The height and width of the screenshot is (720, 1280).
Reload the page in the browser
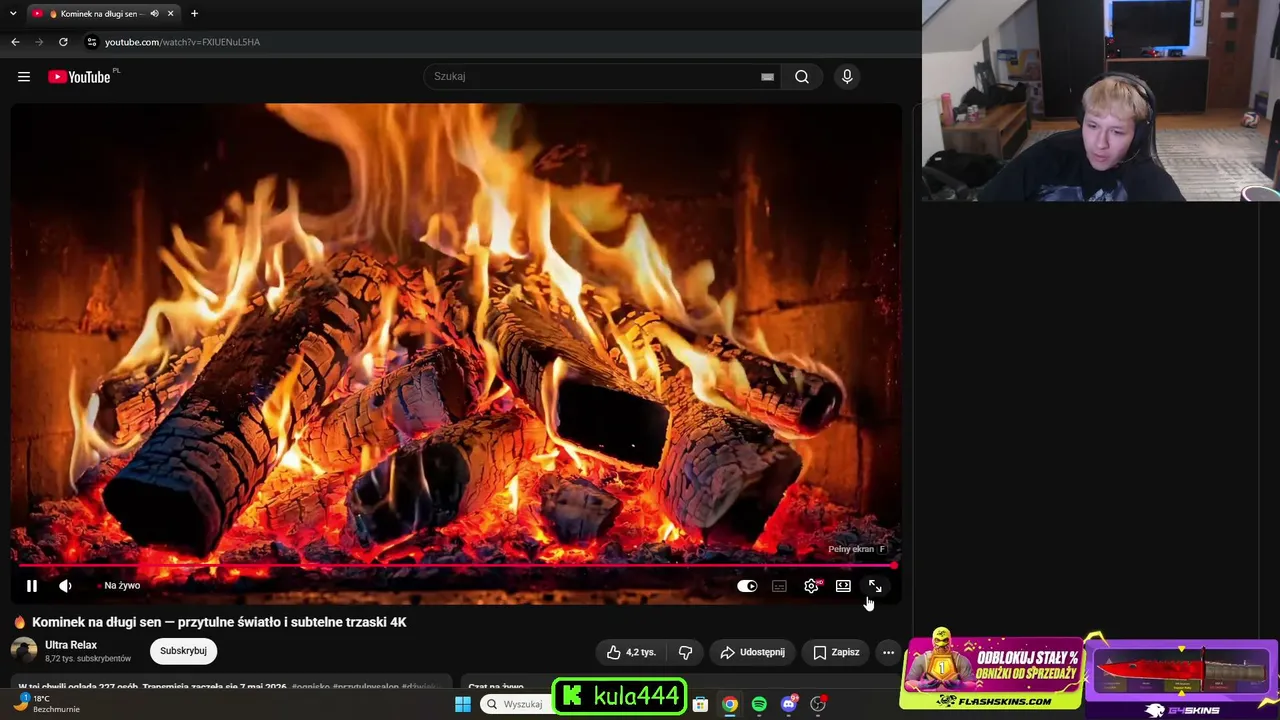click(63, 42)
